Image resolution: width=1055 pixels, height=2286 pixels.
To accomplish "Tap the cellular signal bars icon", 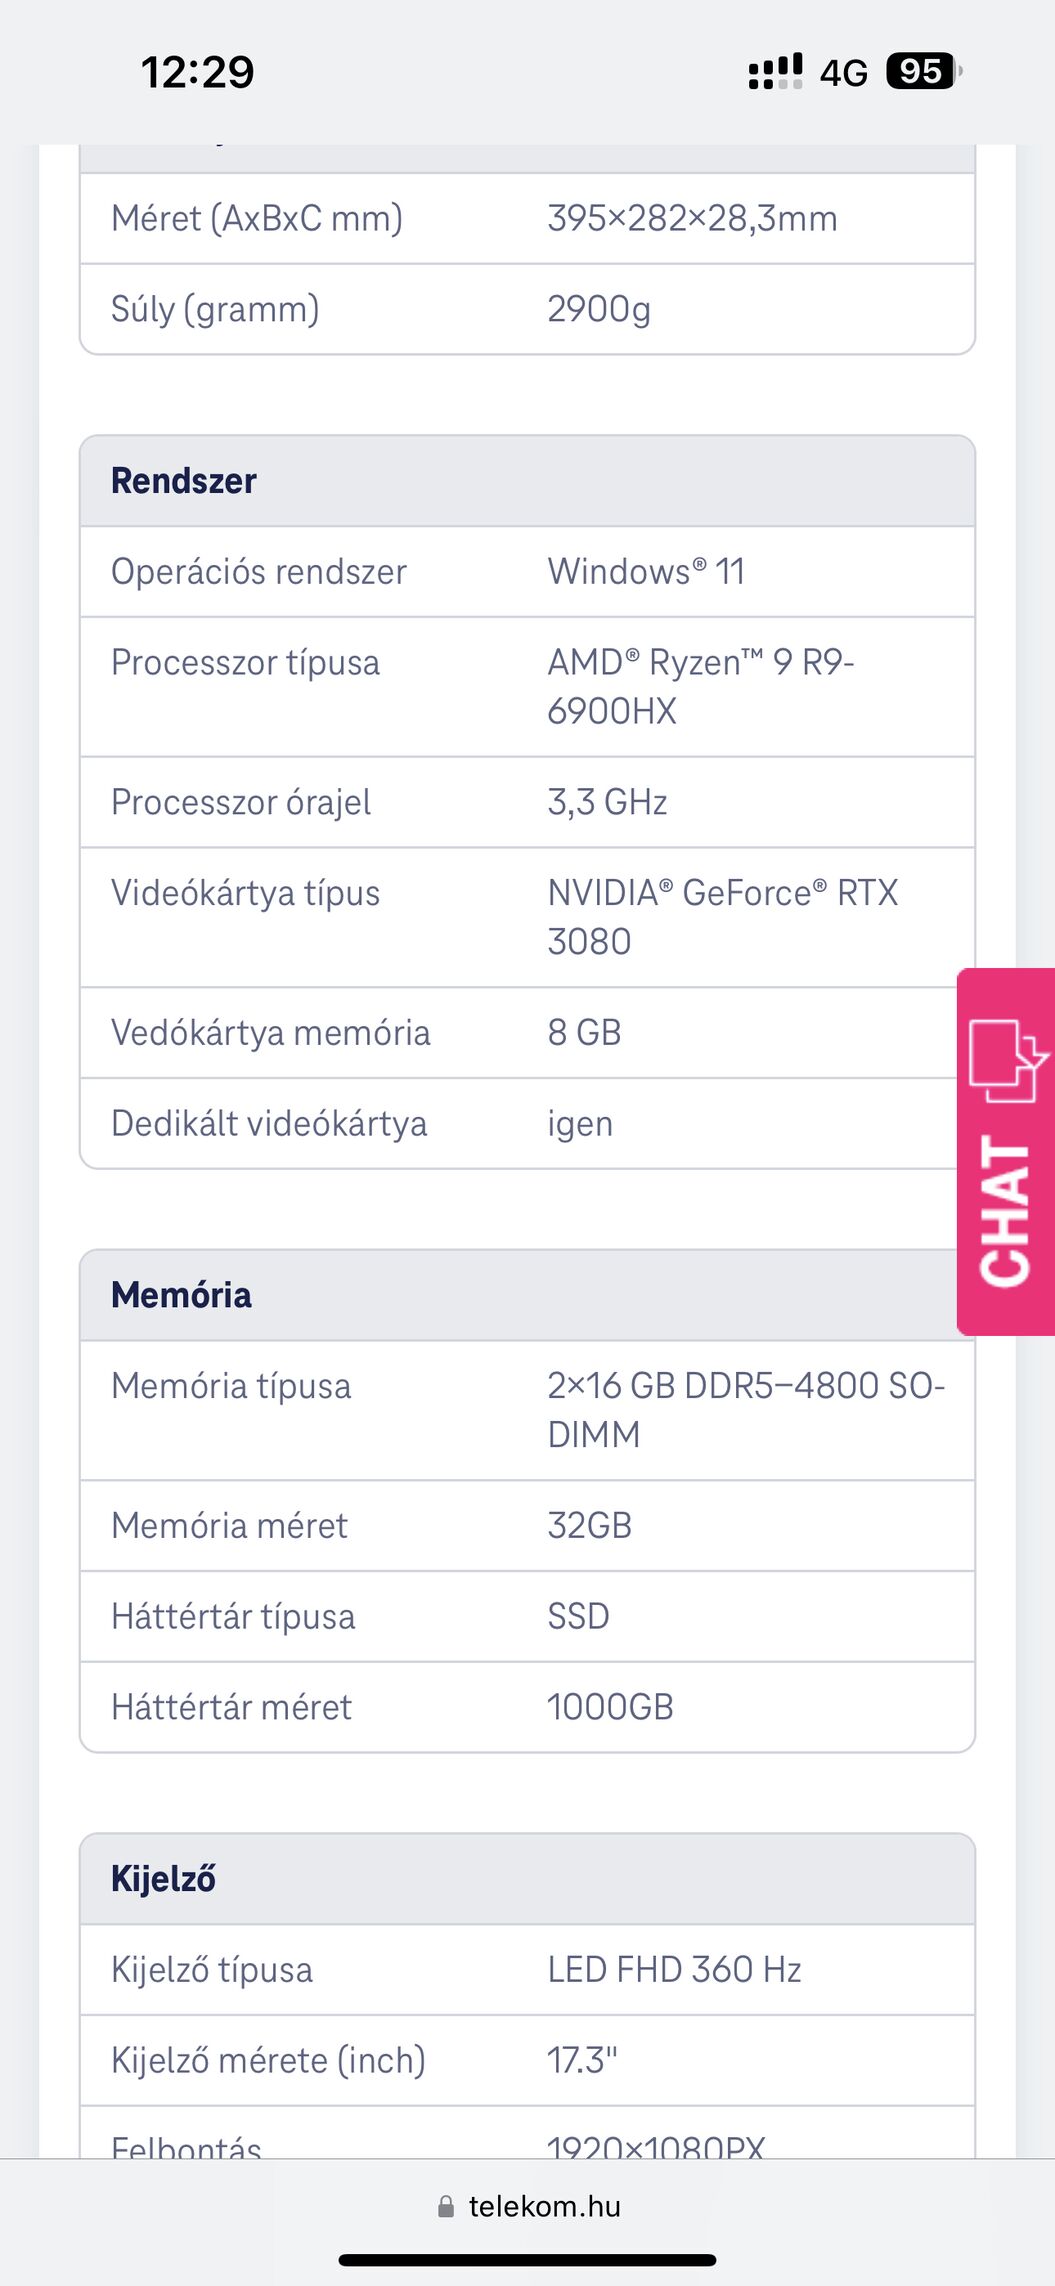I will click(775, 72).
